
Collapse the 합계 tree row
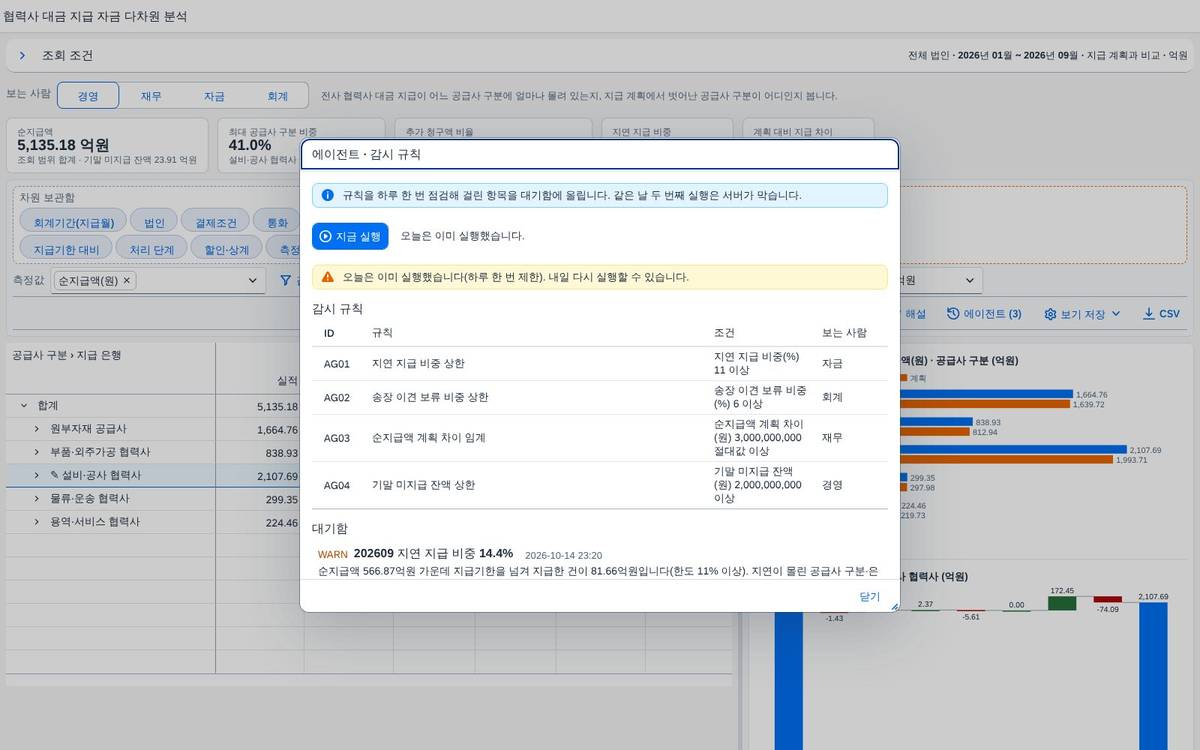(23, 406)
